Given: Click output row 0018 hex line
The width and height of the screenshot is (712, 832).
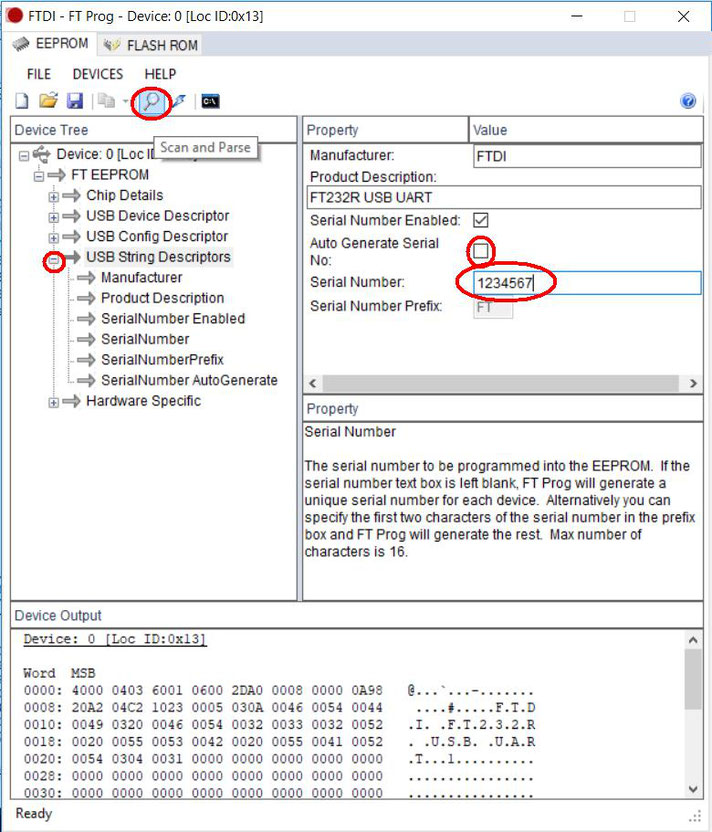Looking at the screenshot, I should pyautogui.click(x=280, y=741).
